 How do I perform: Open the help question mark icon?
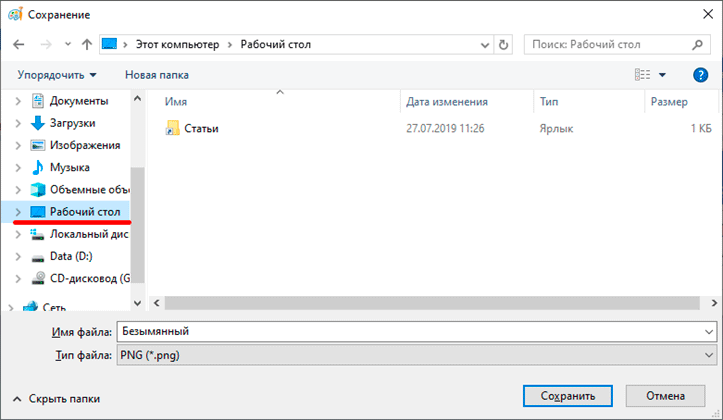[x=700, y=75]
